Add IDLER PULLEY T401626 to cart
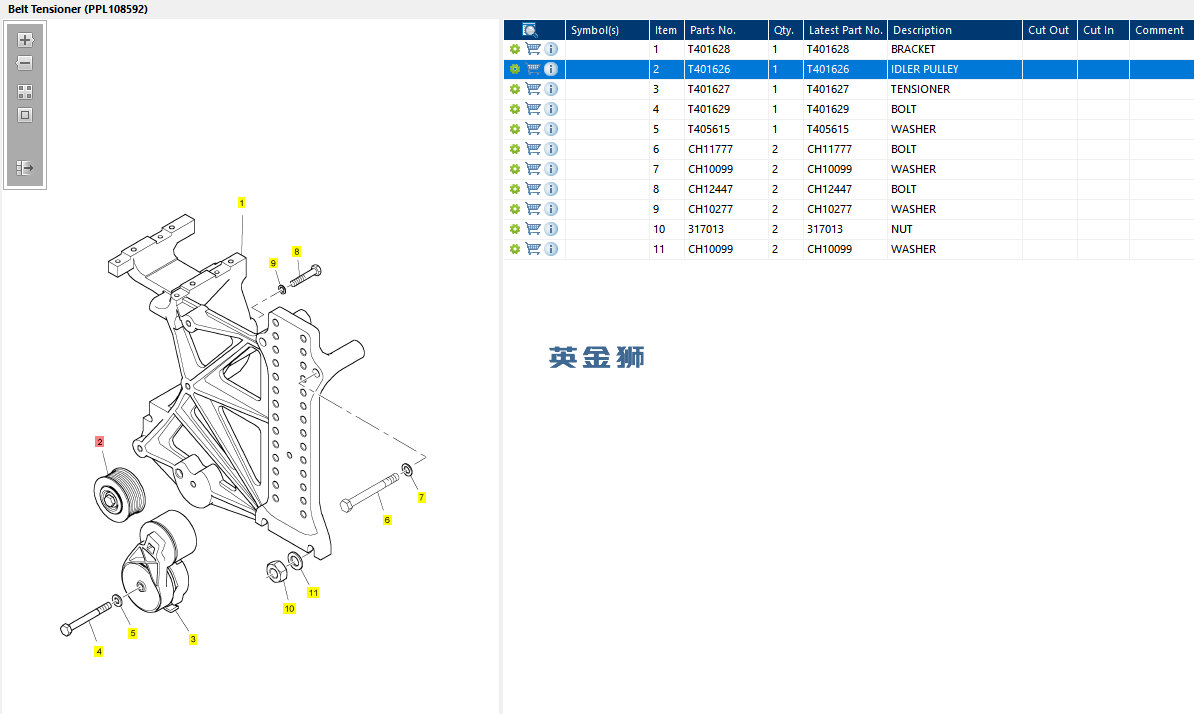 point(533,69)
